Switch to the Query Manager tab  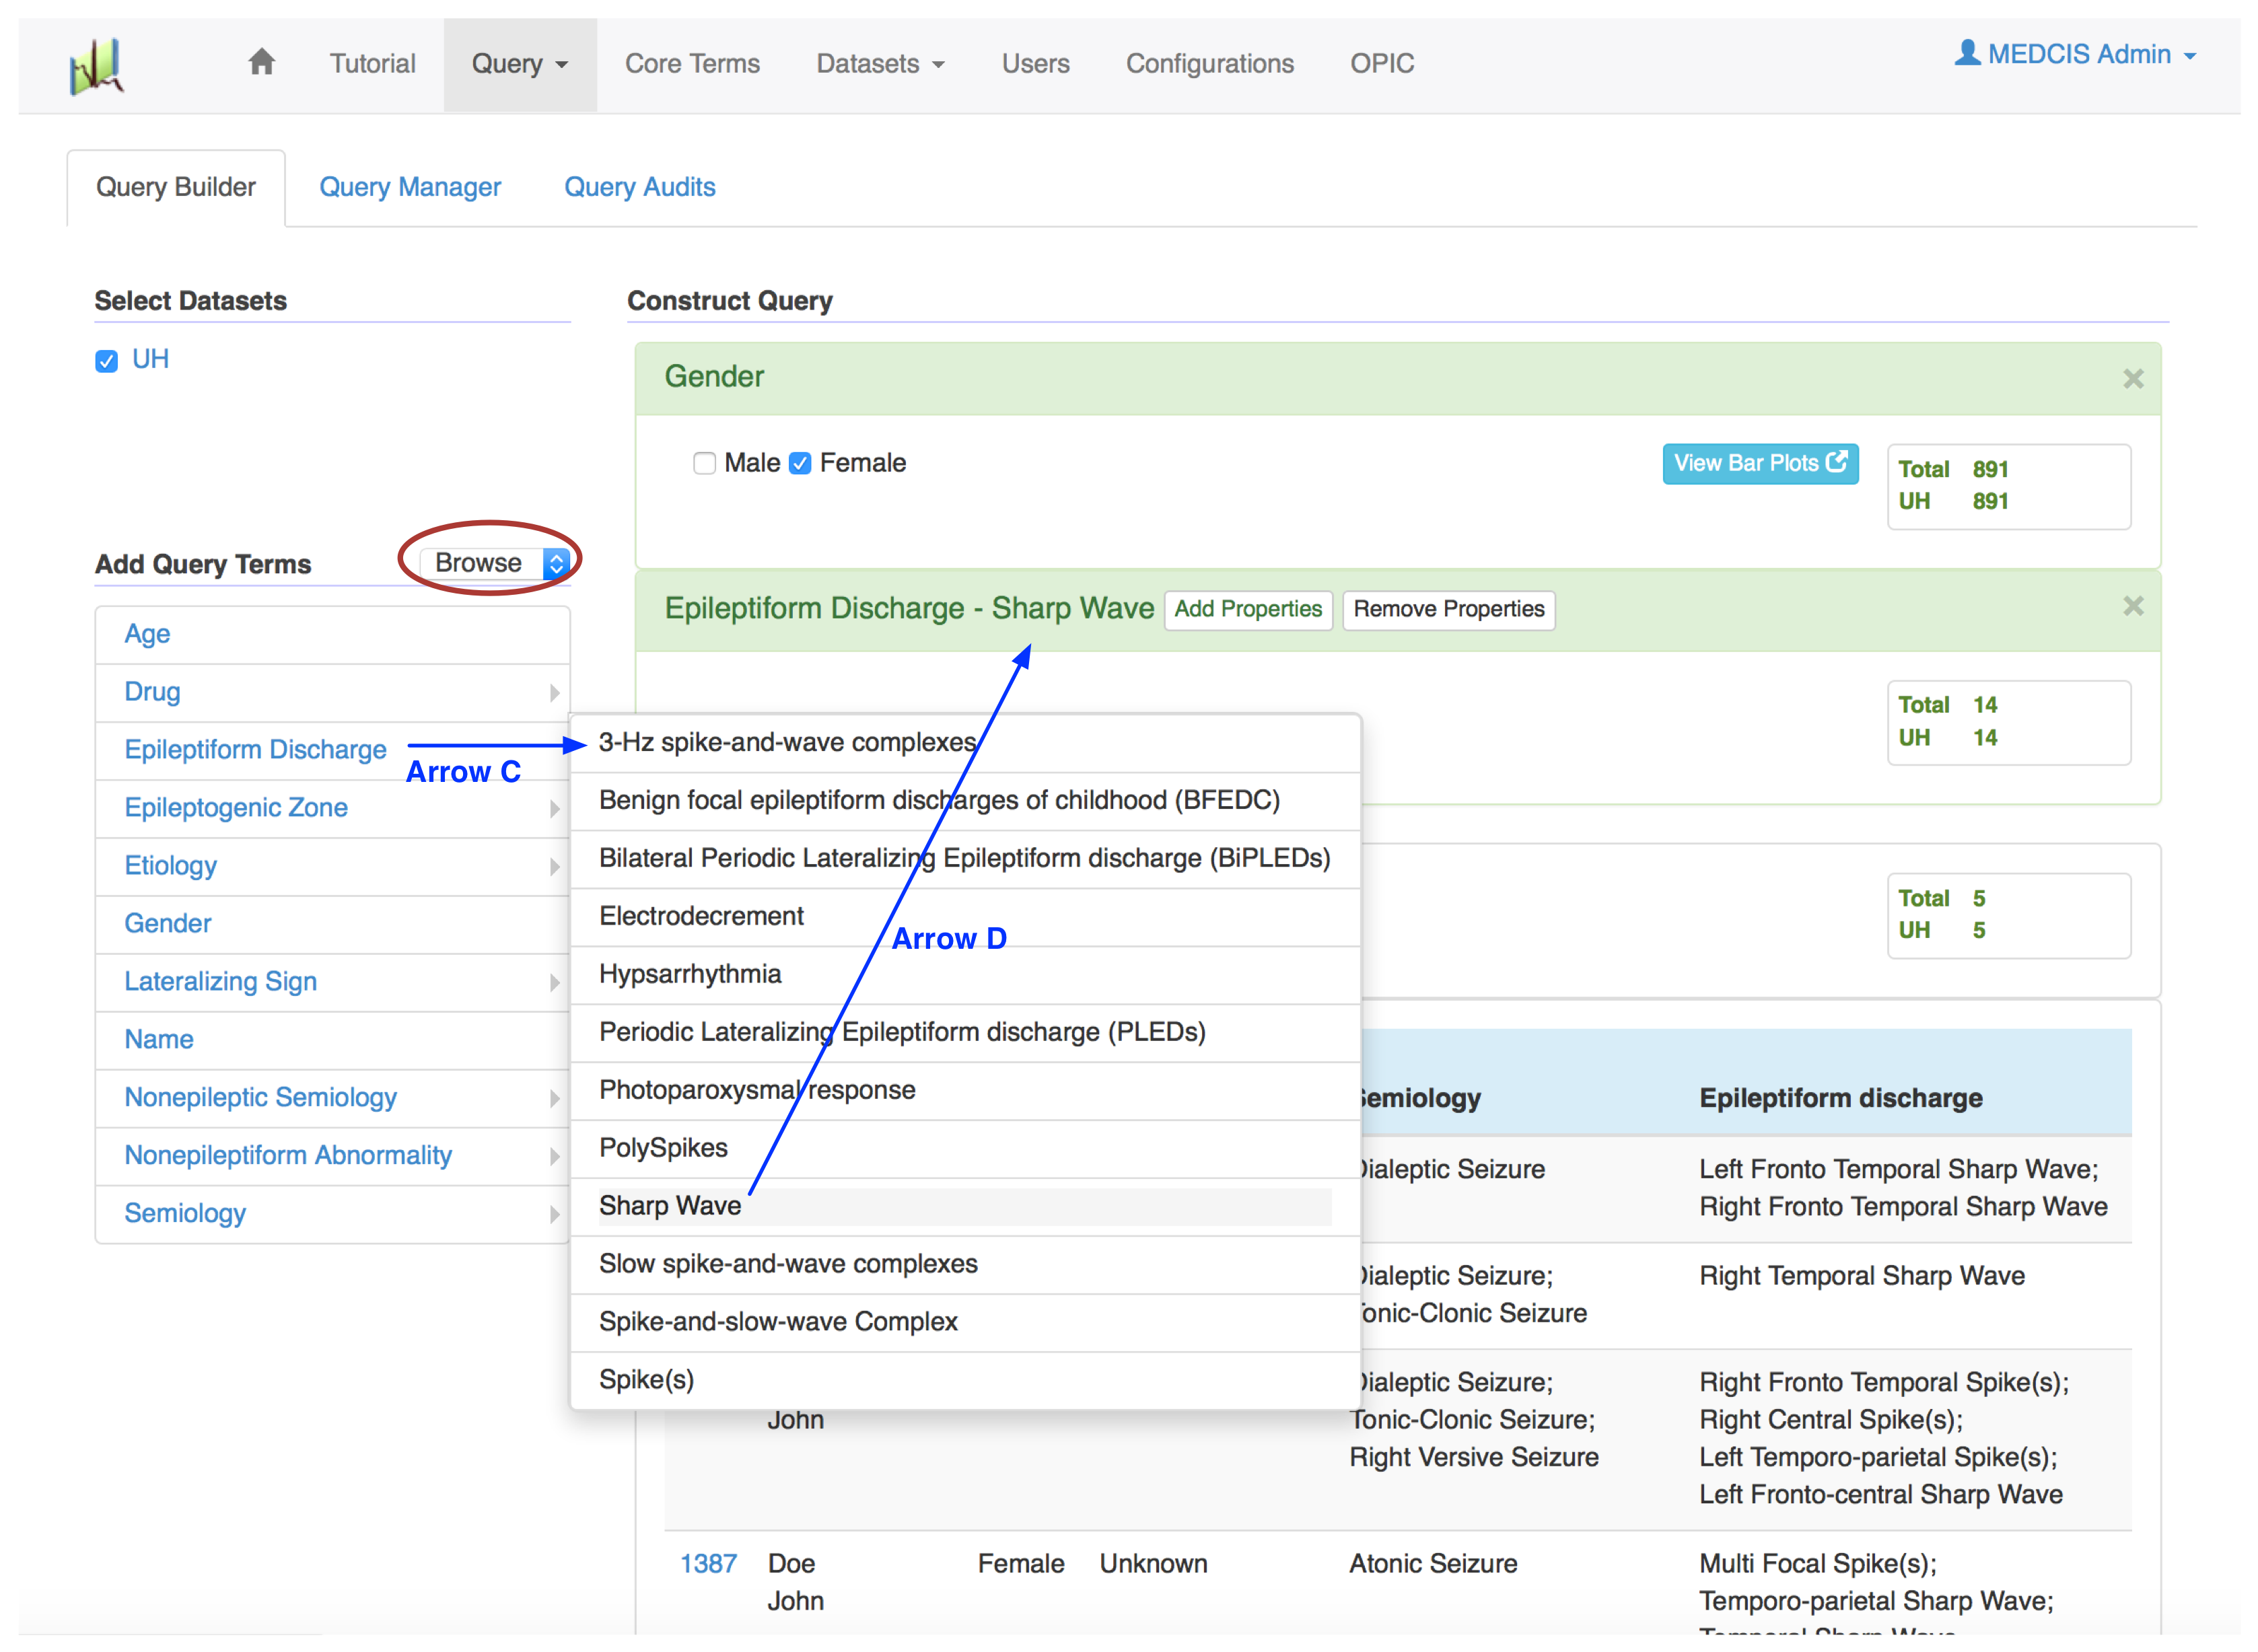point(410,187)
